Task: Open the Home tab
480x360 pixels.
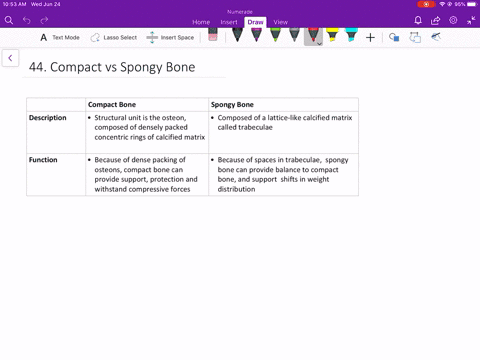Action: click(x=201, y=22)
